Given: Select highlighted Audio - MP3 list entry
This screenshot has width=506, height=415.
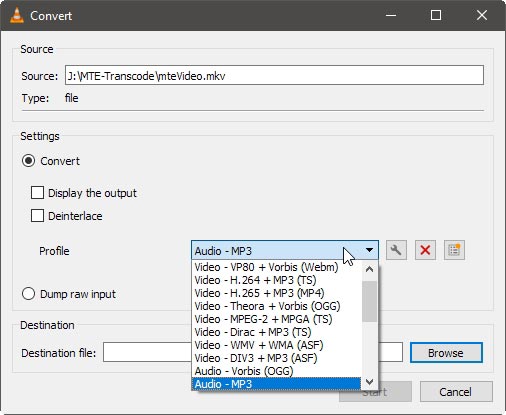Looking at the screenshot, I should point(277,384).
